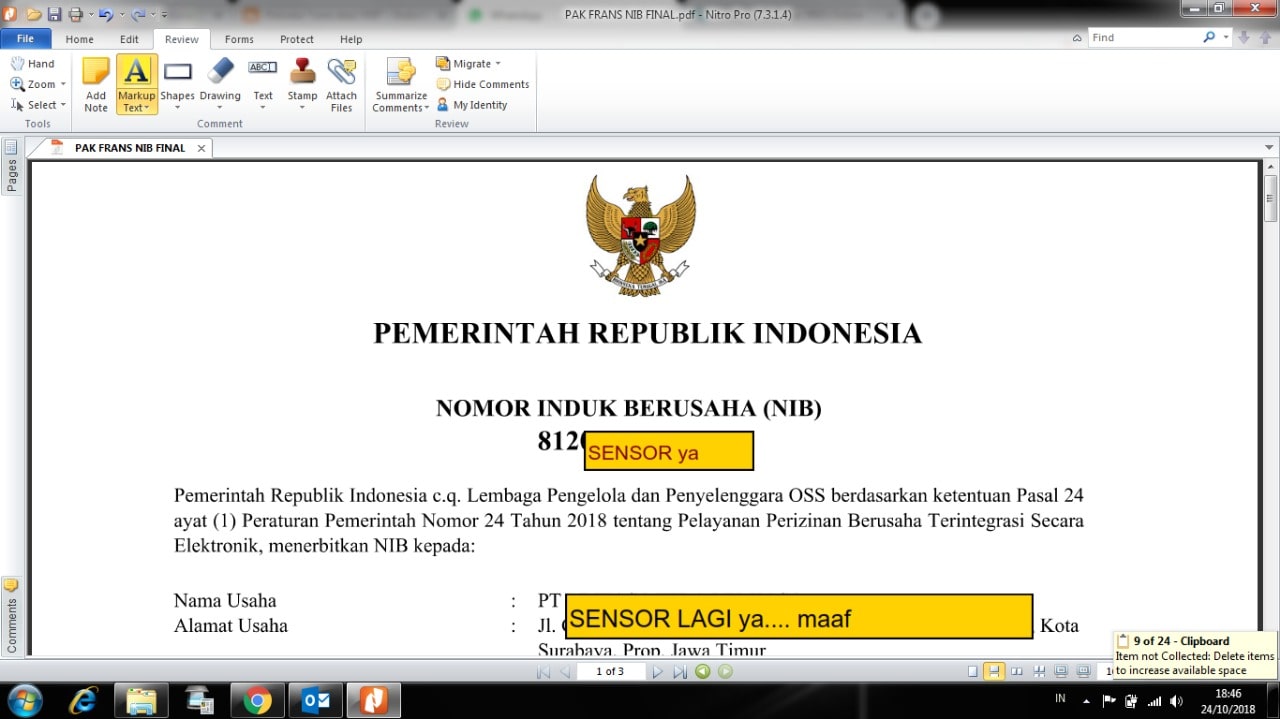
Task: Select the 'SENSOR LAGI ya.... maaf' annotation
Action: pyautogui.click(x=799, y=616)
